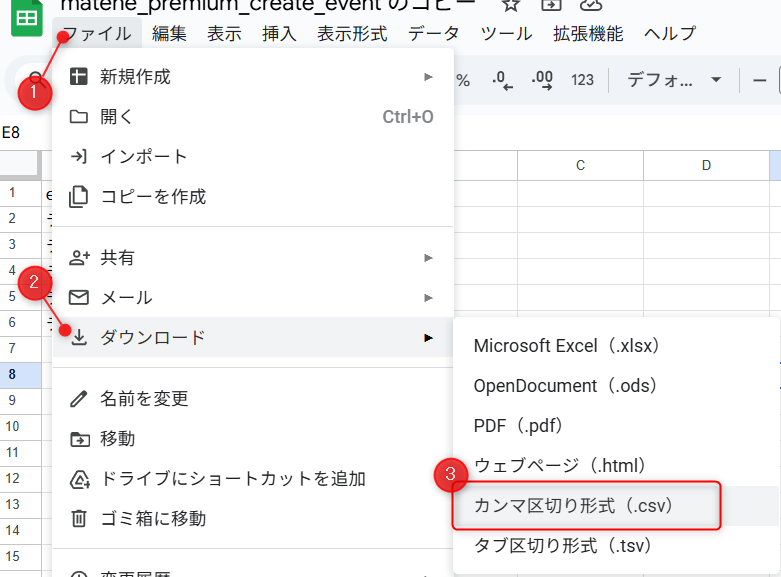Image resolution: width=781 pixels, height=577 pixels.
Task: Click the Google Sheets home logo
Action: pos(27,18)
